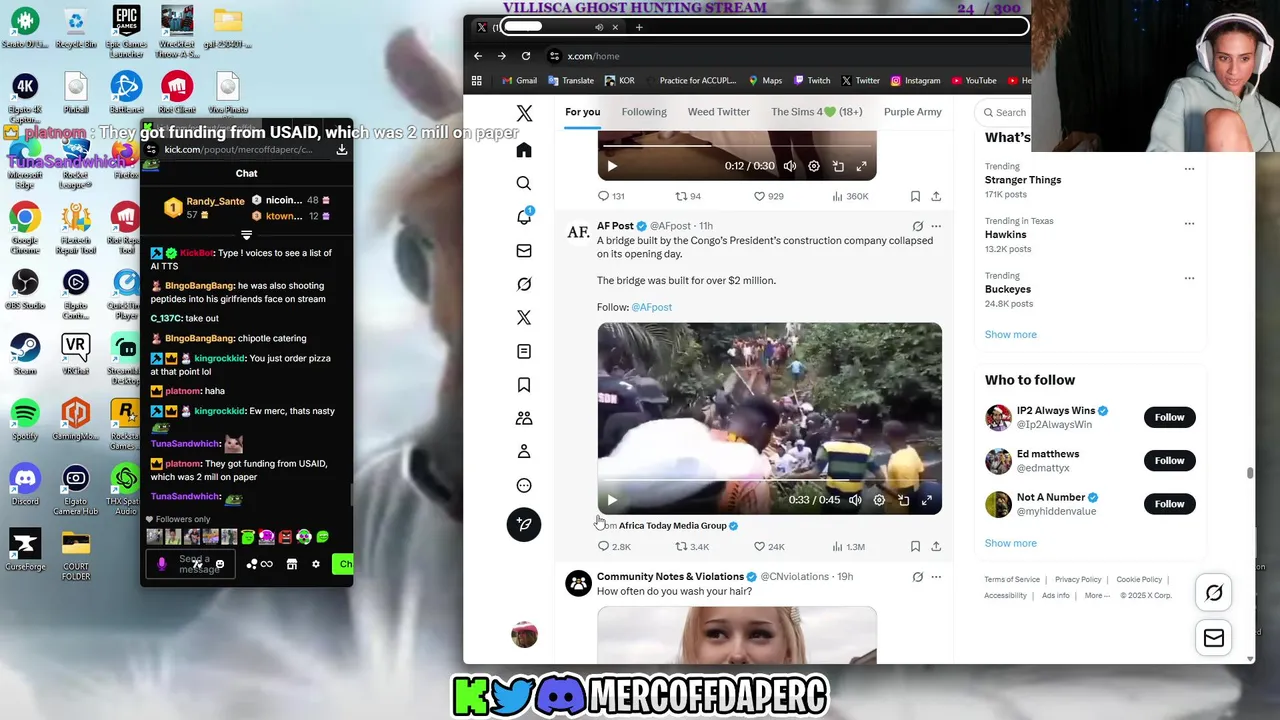Open Bookmarks icon in X sidebar

(x=524, y=385)
